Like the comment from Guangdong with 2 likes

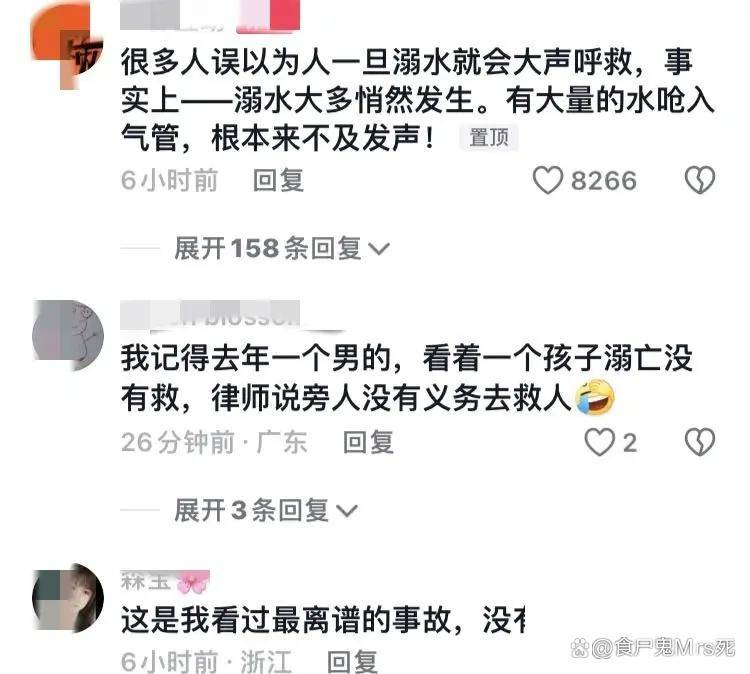point(600,442)
